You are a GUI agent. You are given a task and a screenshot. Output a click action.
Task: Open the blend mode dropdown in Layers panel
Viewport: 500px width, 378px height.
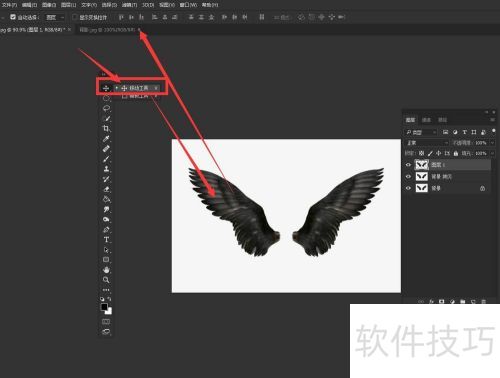(x=427, y=143)
